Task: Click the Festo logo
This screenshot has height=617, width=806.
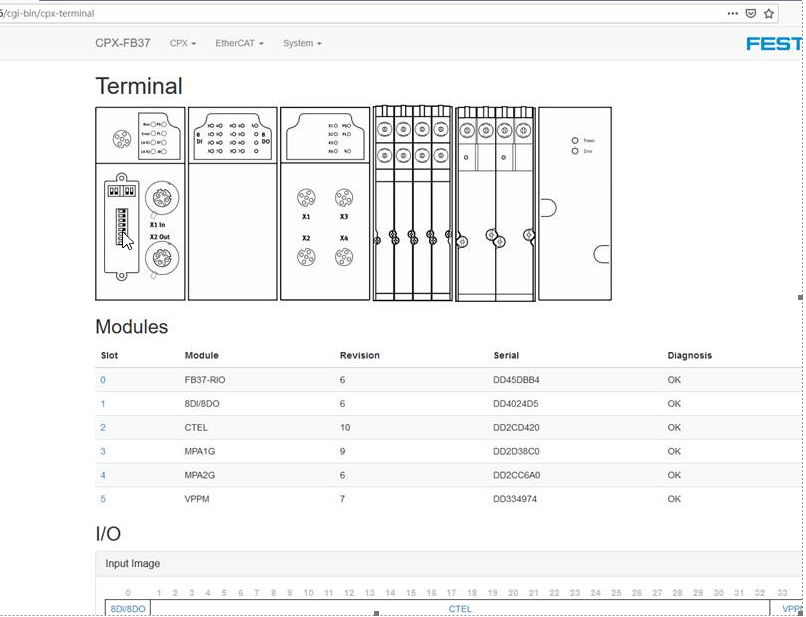Action: 775,44
